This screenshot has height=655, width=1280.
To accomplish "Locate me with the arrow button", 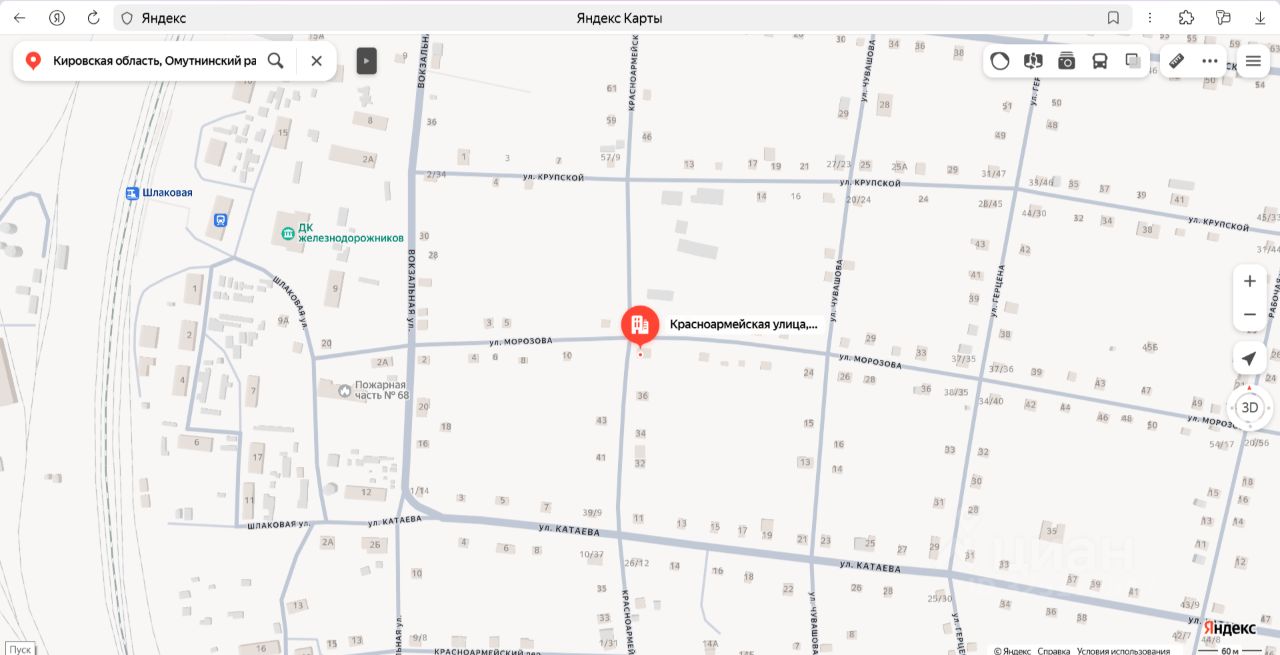I will pyautogui.click(x=1249, y=359).
